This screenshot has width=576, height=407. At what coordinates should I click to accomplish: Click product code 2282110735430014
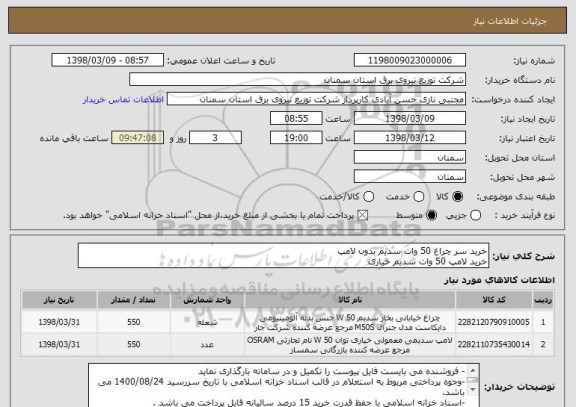[493, 345]
